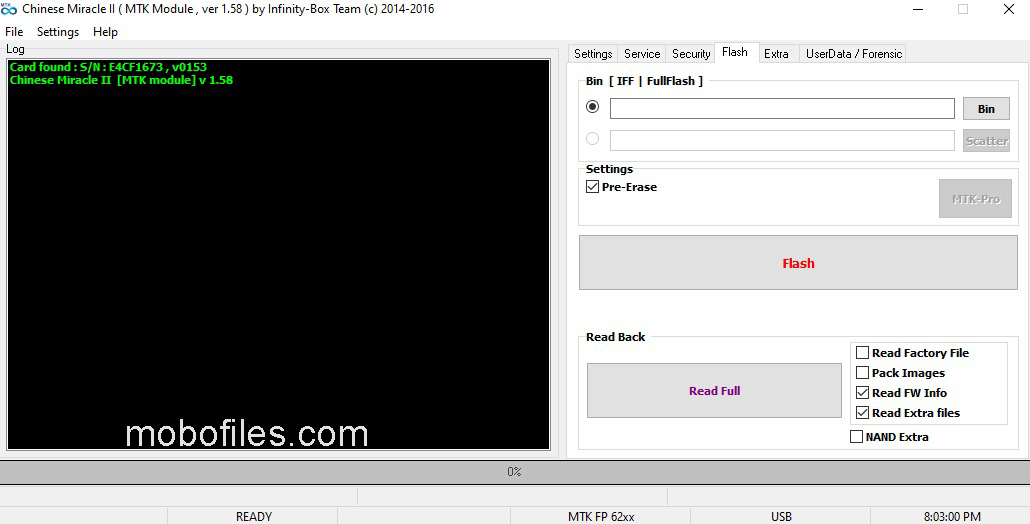Select the Scatter file radio button
The image size is (1030, 524).
point(593,139)
